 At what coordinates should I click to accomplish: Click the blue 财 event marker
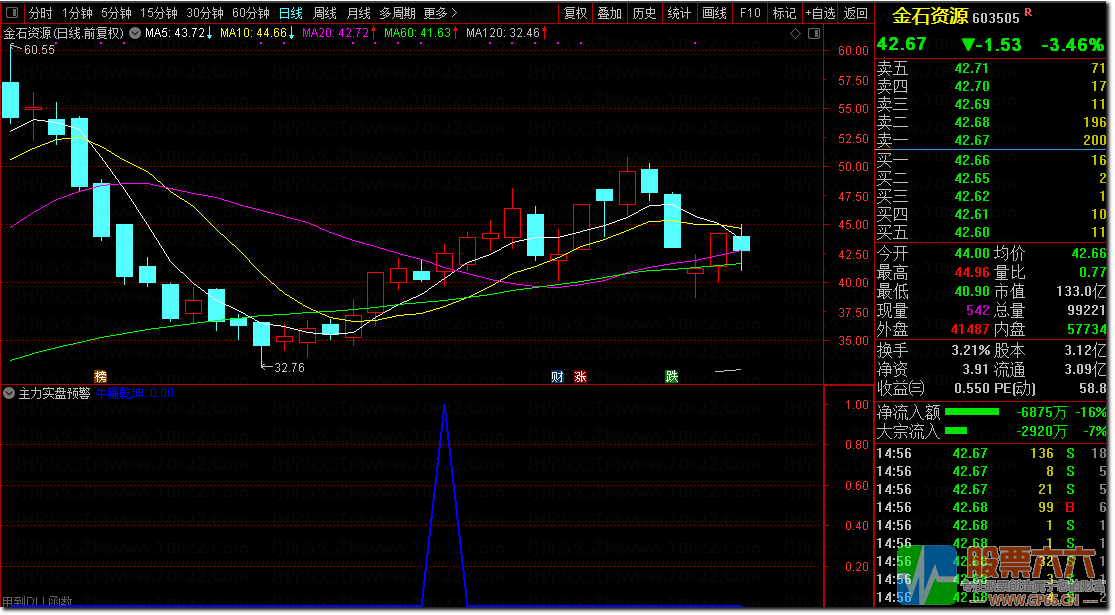558,376
